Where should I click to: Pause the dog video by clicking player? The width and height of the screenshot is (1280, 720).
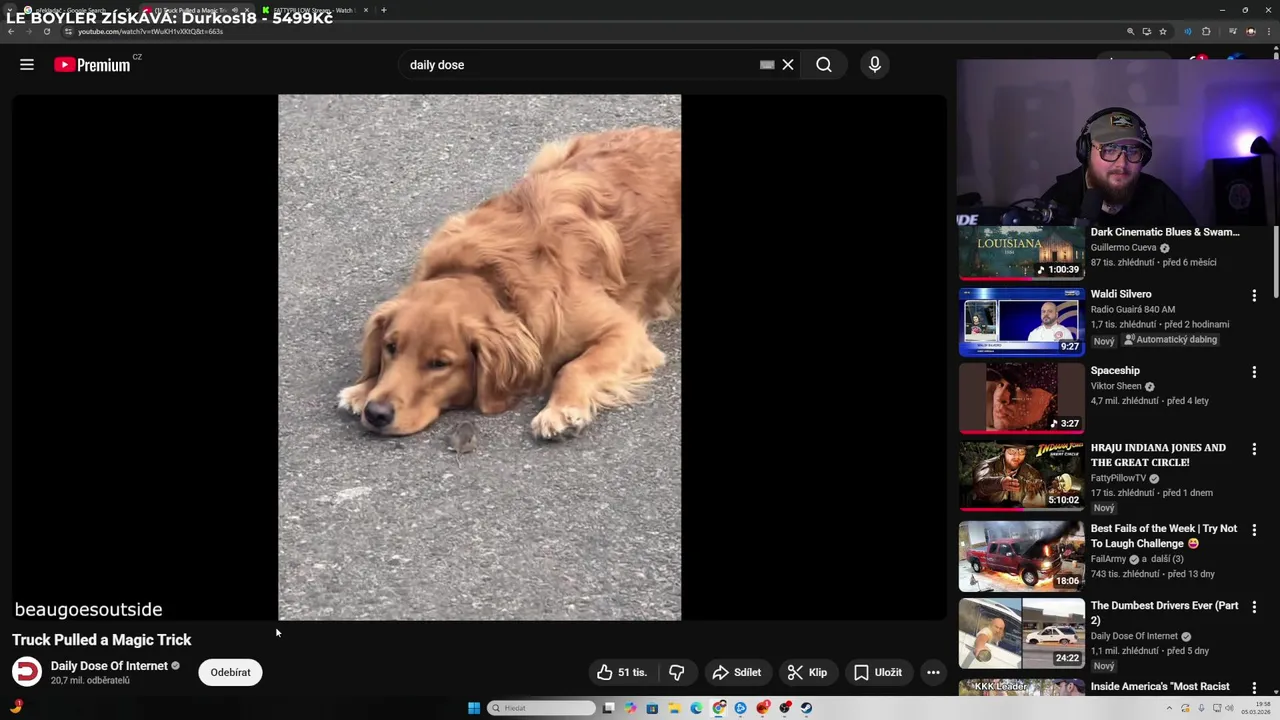(479, 357)
